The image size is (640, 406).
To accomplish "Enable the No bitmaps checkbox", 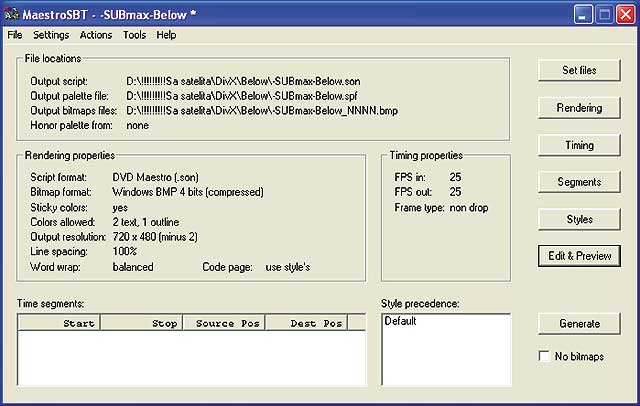I will coord(544,356).
